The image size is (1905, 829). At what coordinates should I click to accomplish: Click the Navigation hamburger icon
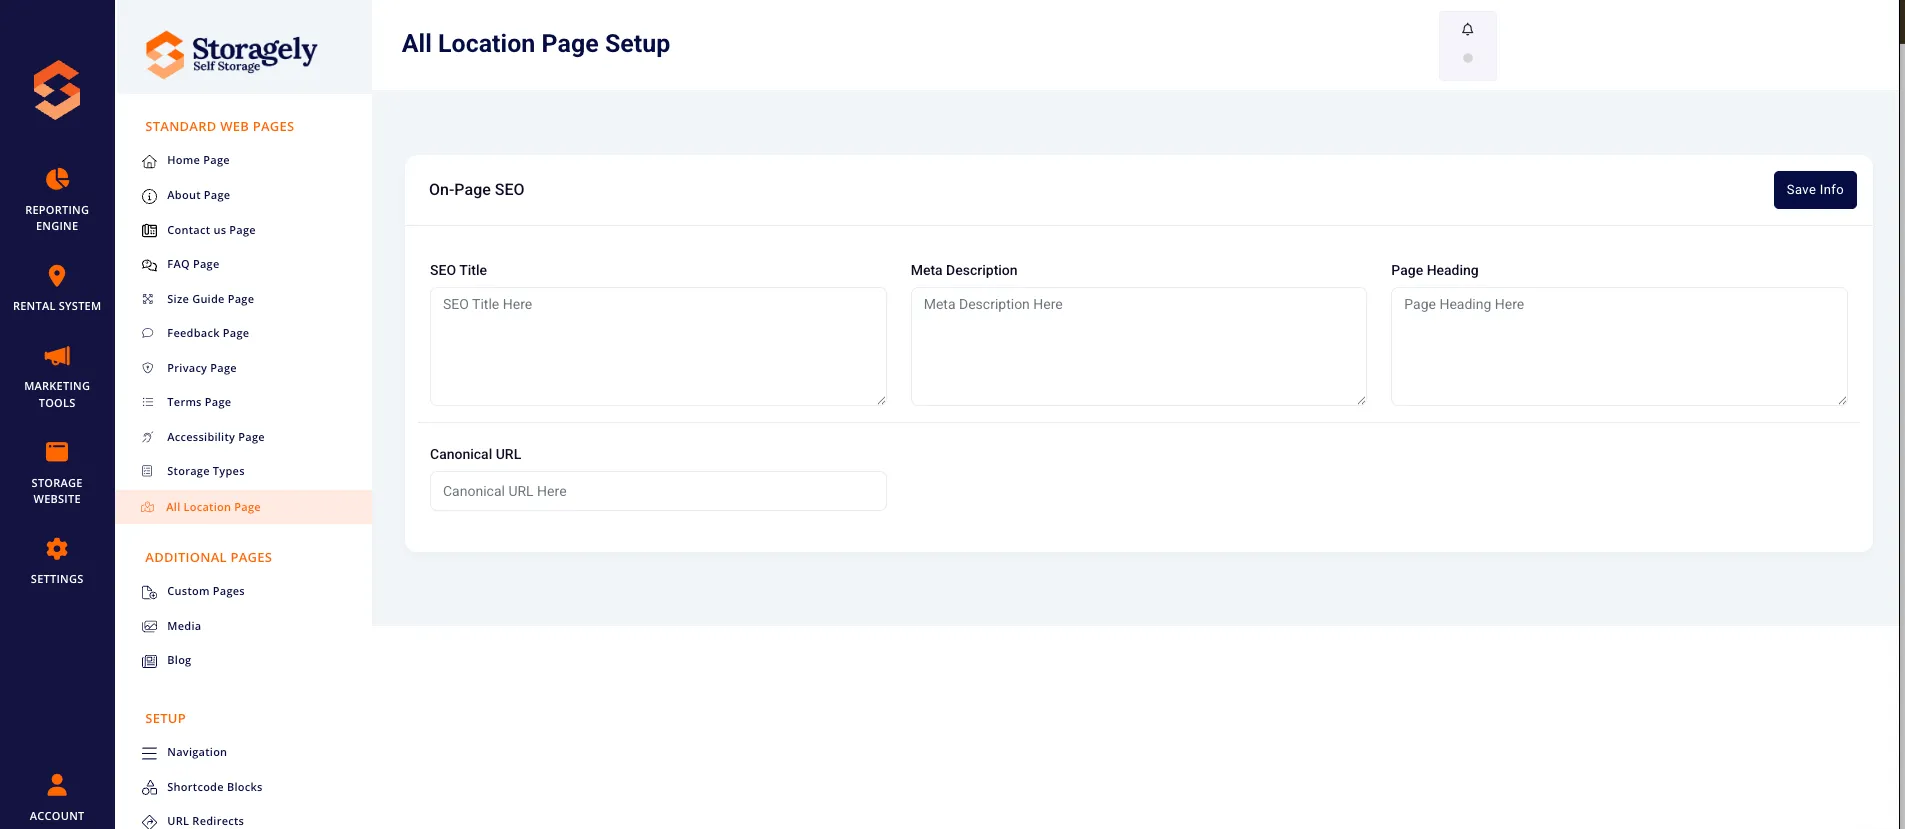tap(149, 753)
